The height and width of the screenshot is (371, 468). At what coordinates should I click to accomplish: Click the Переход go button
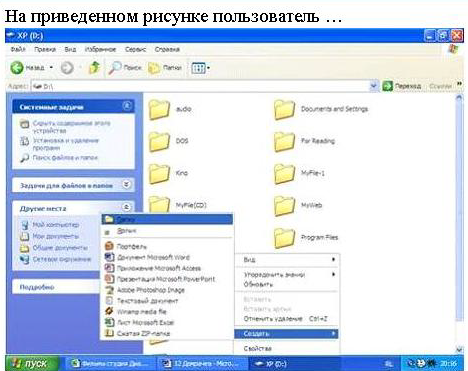point(402,86)
